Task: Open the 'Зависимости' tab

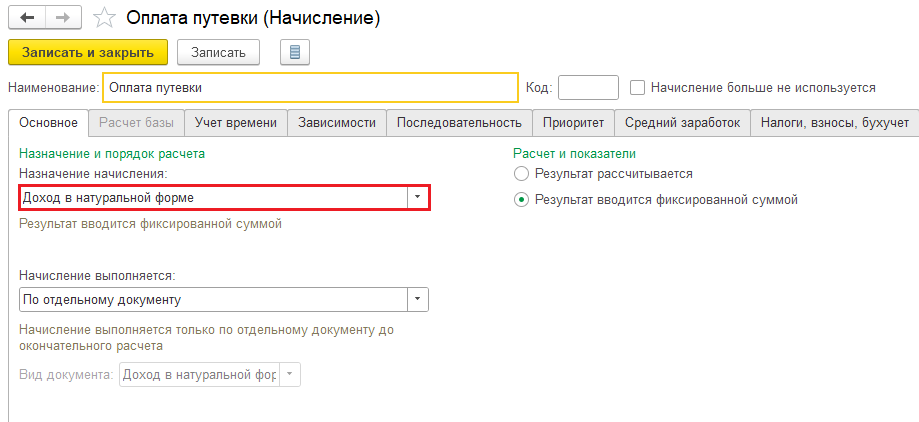Action: [x=336, y=123]
